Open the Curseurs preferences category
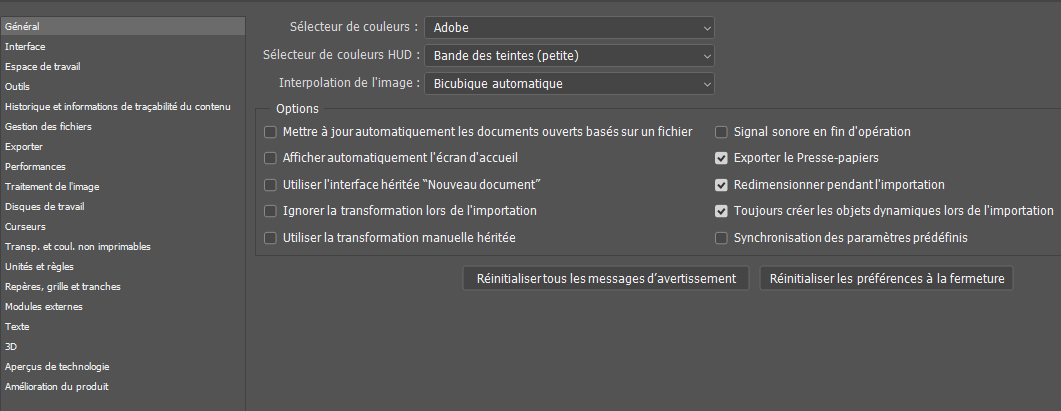 (x=25, y=226)
